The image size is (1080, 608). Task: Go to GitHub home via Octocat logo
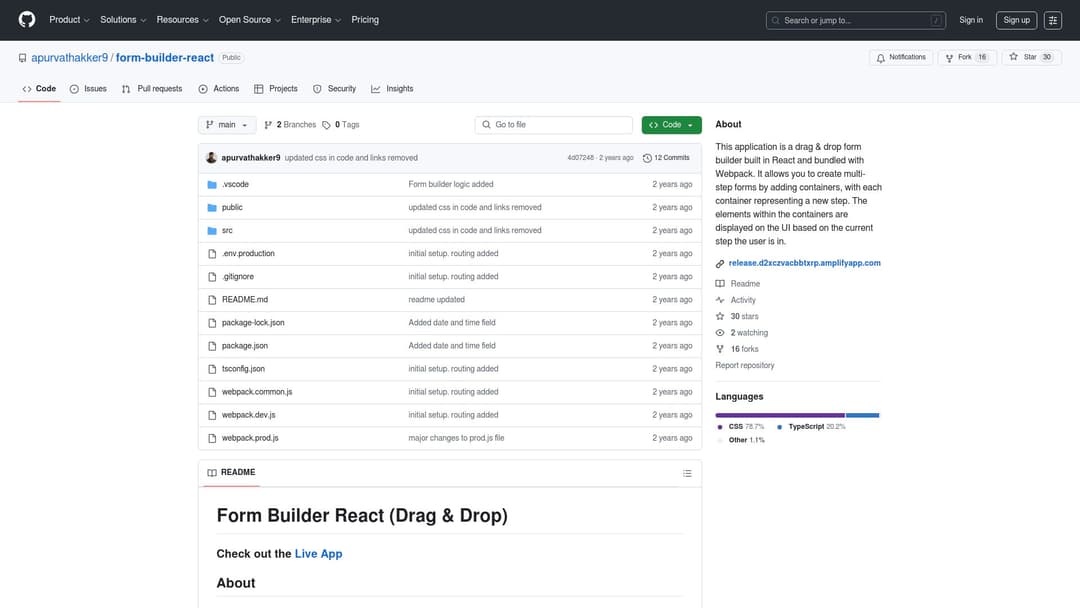click(x=27, y=19)
